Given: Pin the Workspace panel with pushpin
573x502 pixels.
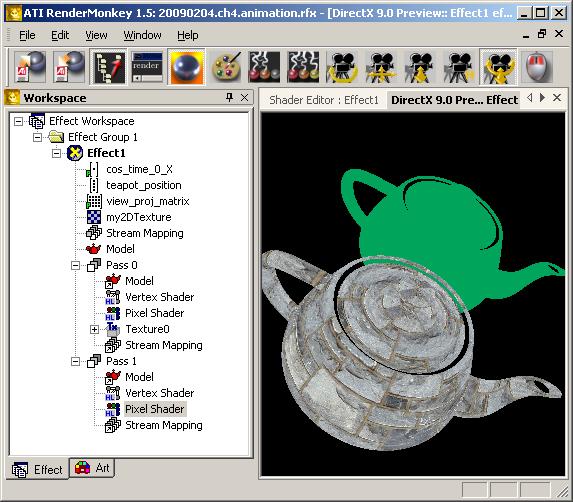Looking at the screenshot, I should pyautogui.click(x=229, y=98).
